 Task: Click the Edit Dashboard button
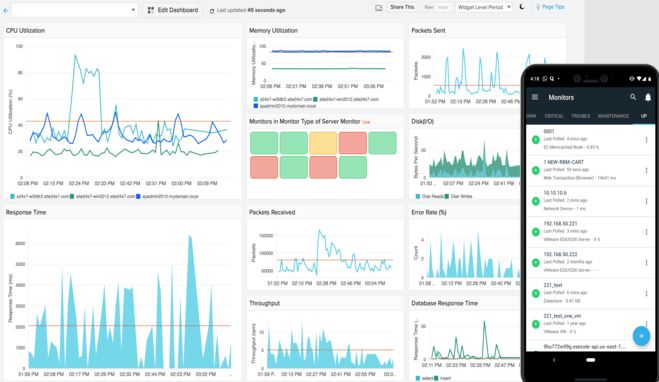coord(173,10)
